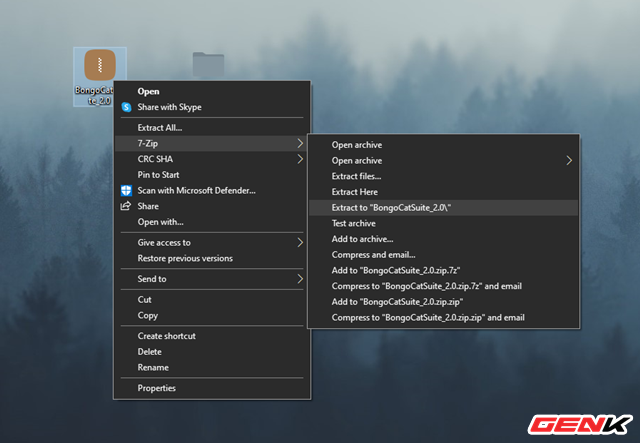Click the Share arrow icon
This screenshot has height=443, width=640.
click(126, 206)
